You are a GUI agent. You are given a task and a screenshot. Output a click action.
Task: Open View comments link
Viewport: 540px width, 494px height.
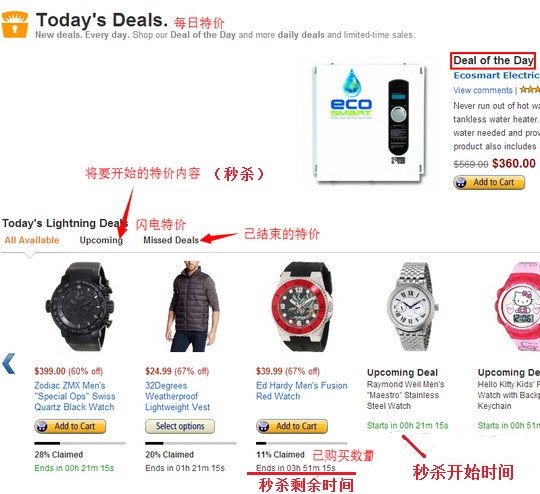[x=482, y=90]
